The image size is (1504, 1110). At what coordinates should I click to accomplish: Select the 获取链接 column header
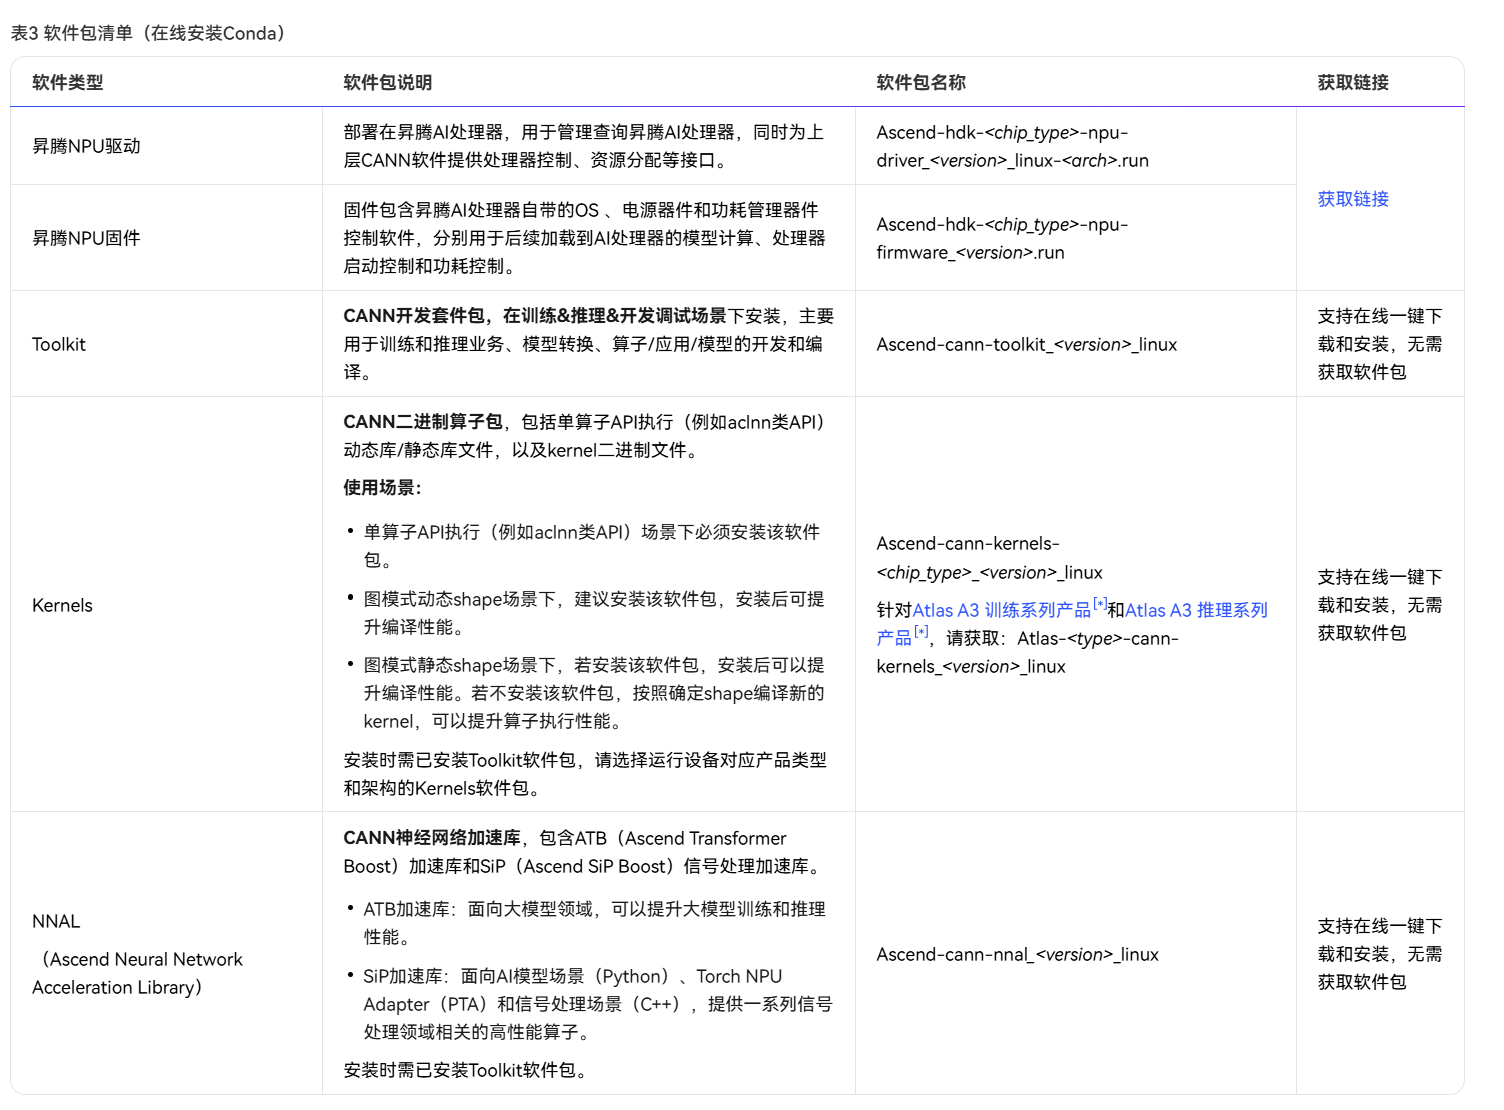point(1352,83)
